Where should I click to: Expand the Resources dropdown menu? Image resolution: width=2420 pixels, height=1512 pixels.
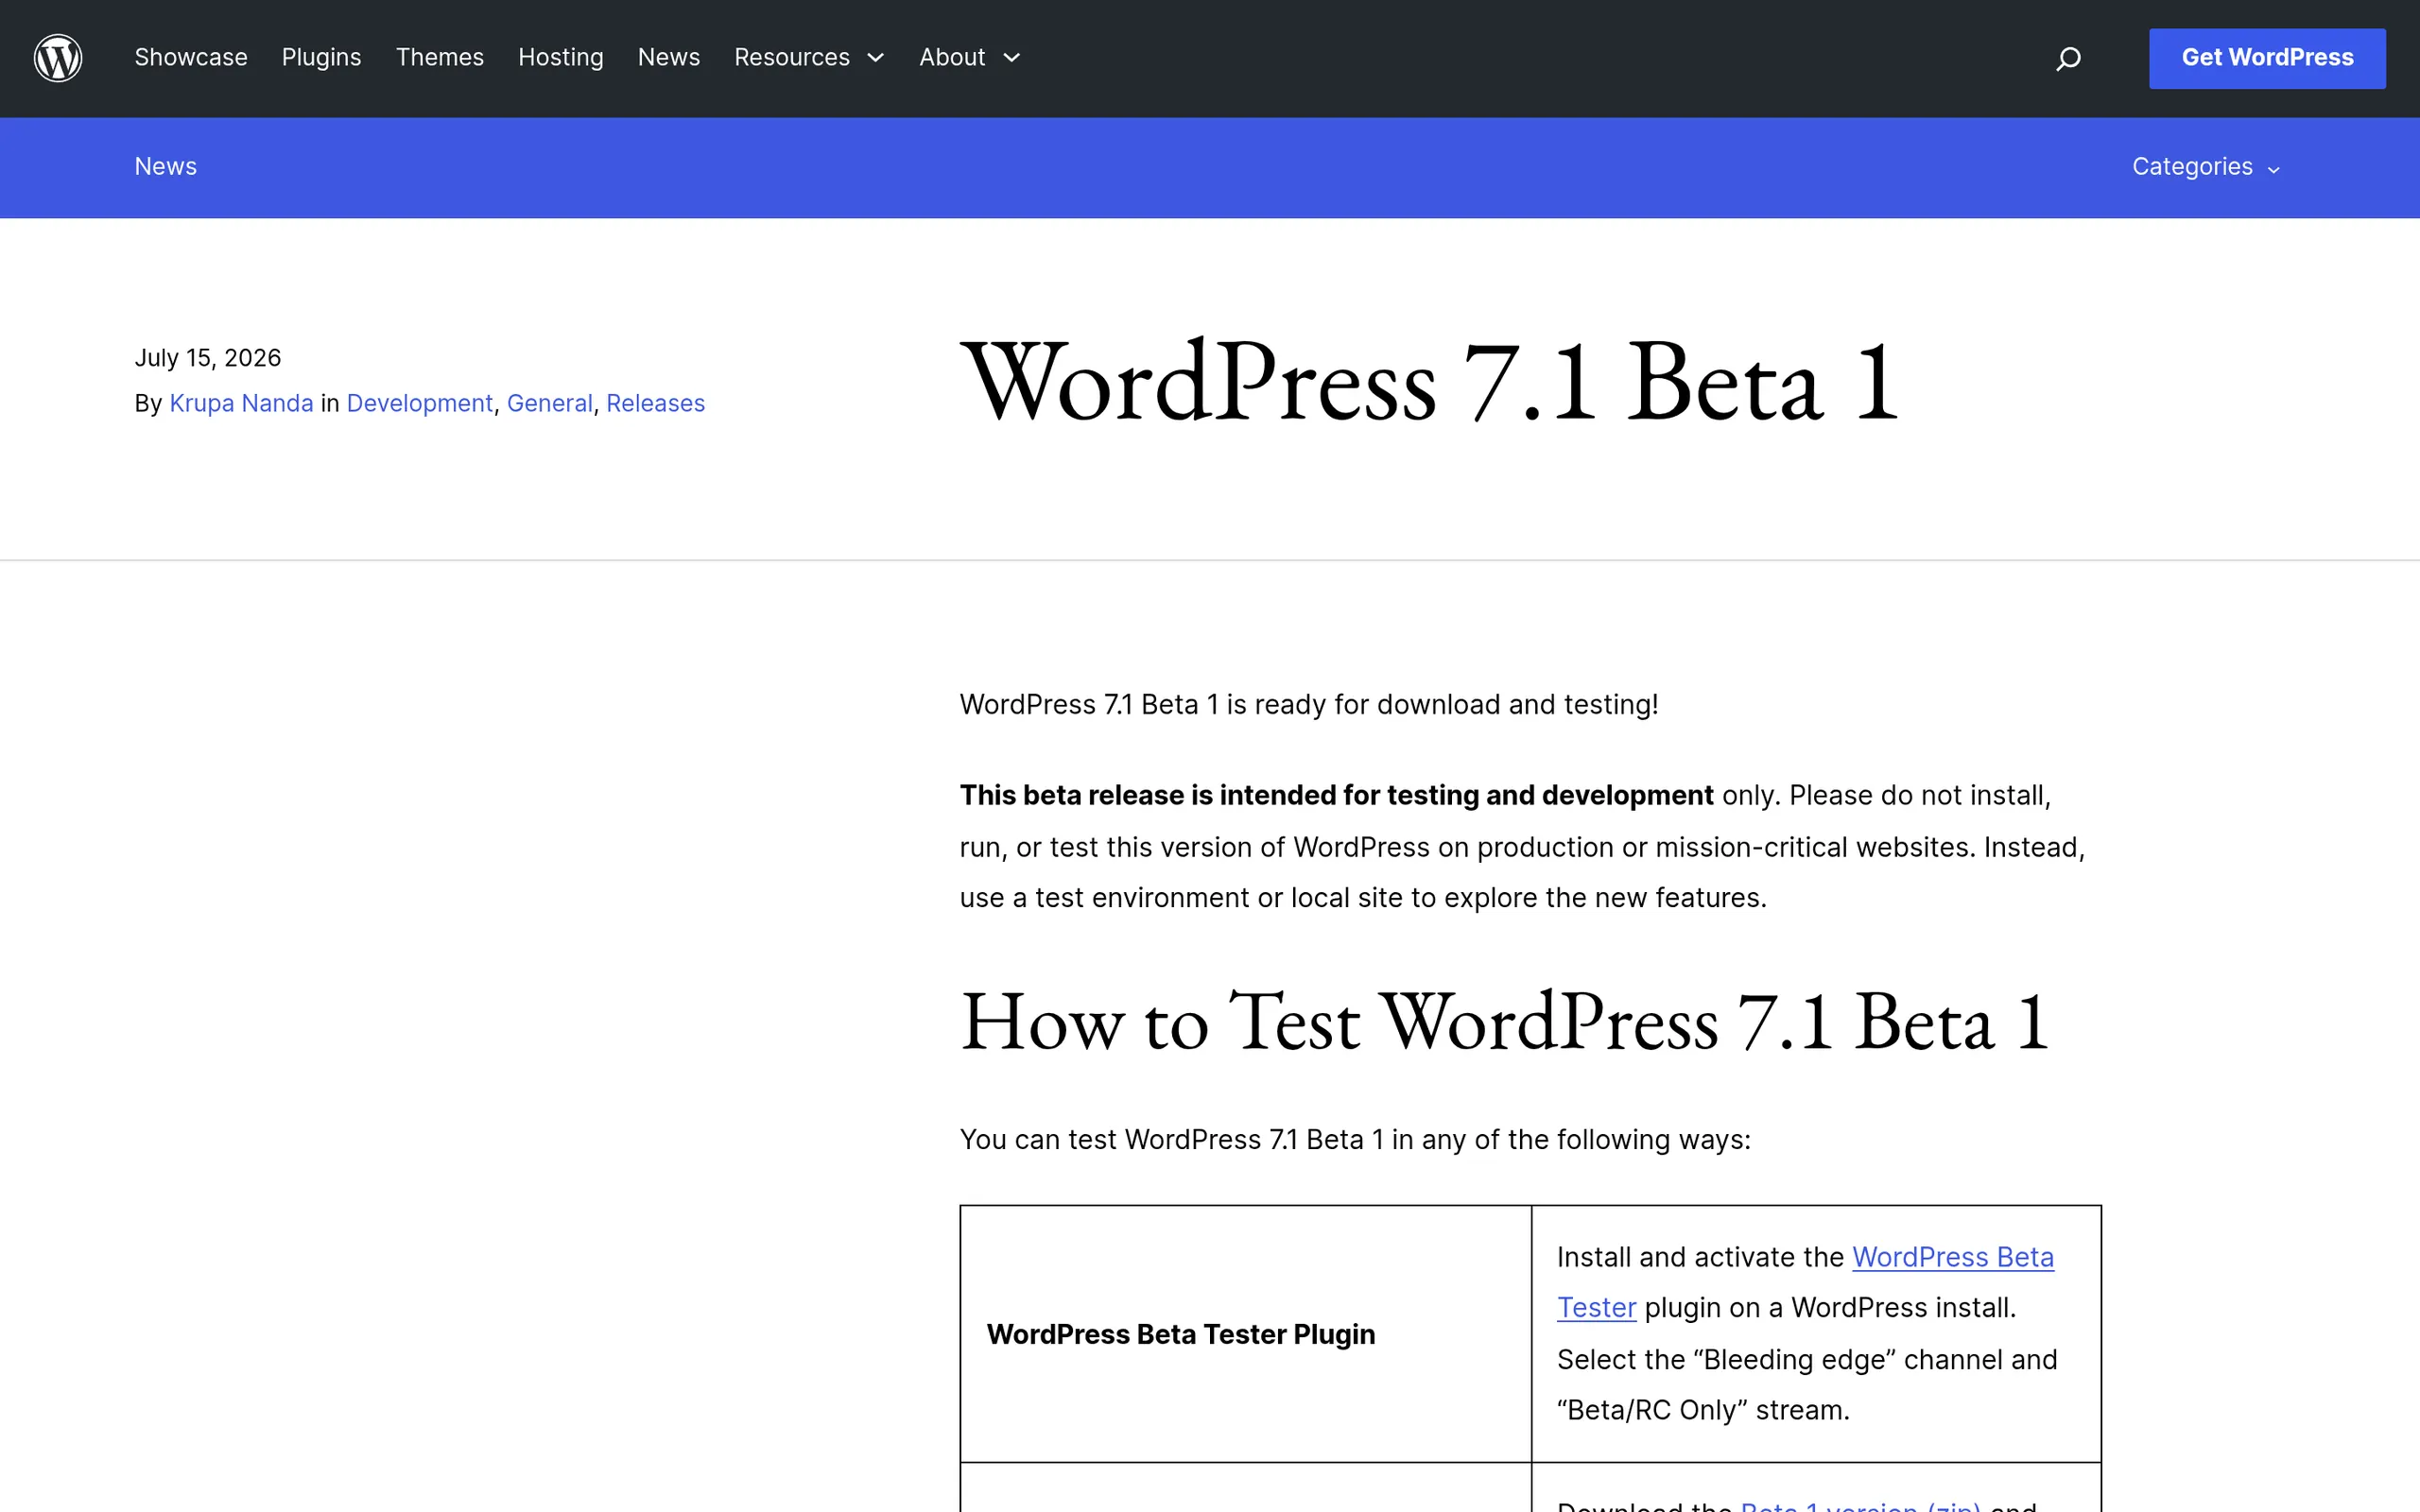pos(809,57)
